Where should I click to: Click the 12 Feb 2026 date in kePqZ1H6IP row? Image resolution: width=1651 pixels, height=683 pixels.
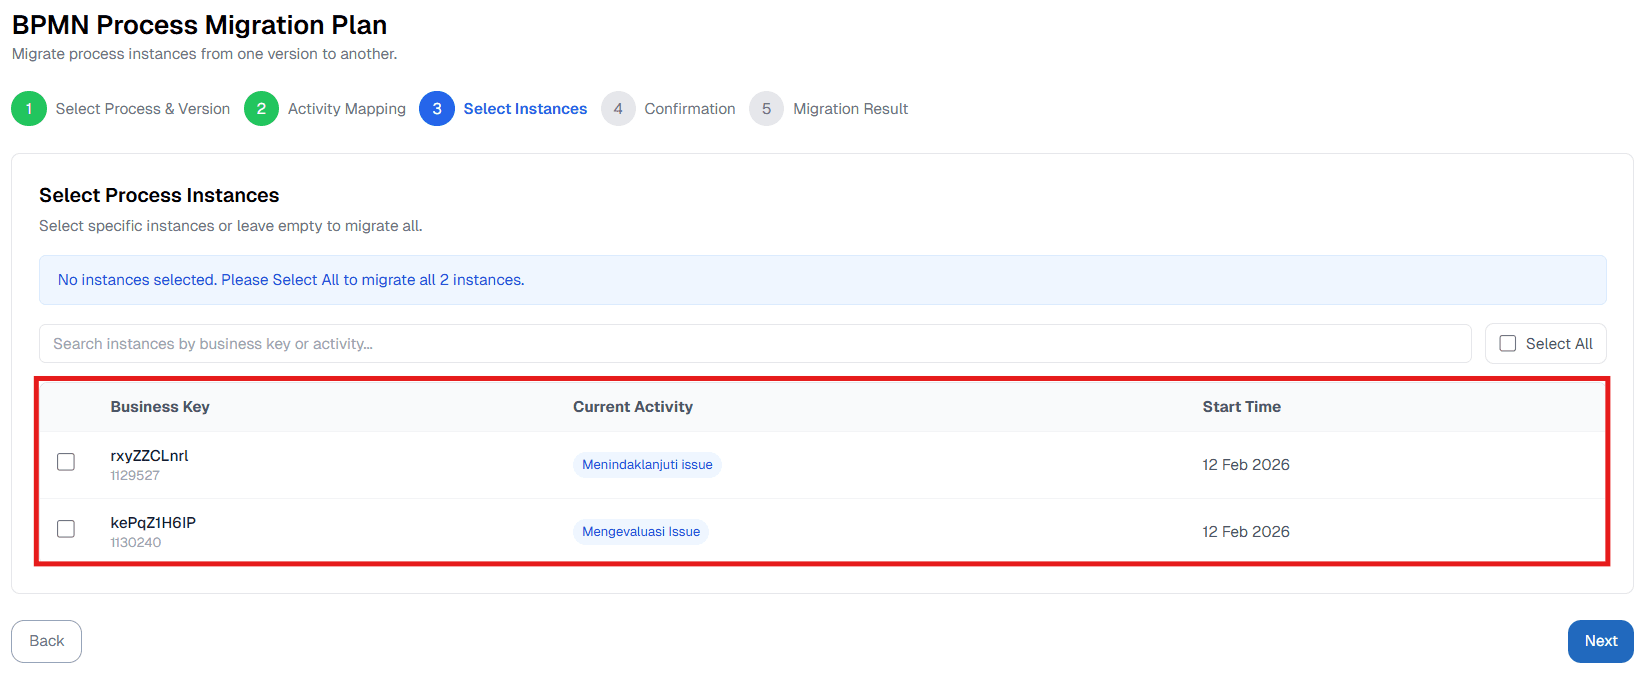[x=1246, y=532]
